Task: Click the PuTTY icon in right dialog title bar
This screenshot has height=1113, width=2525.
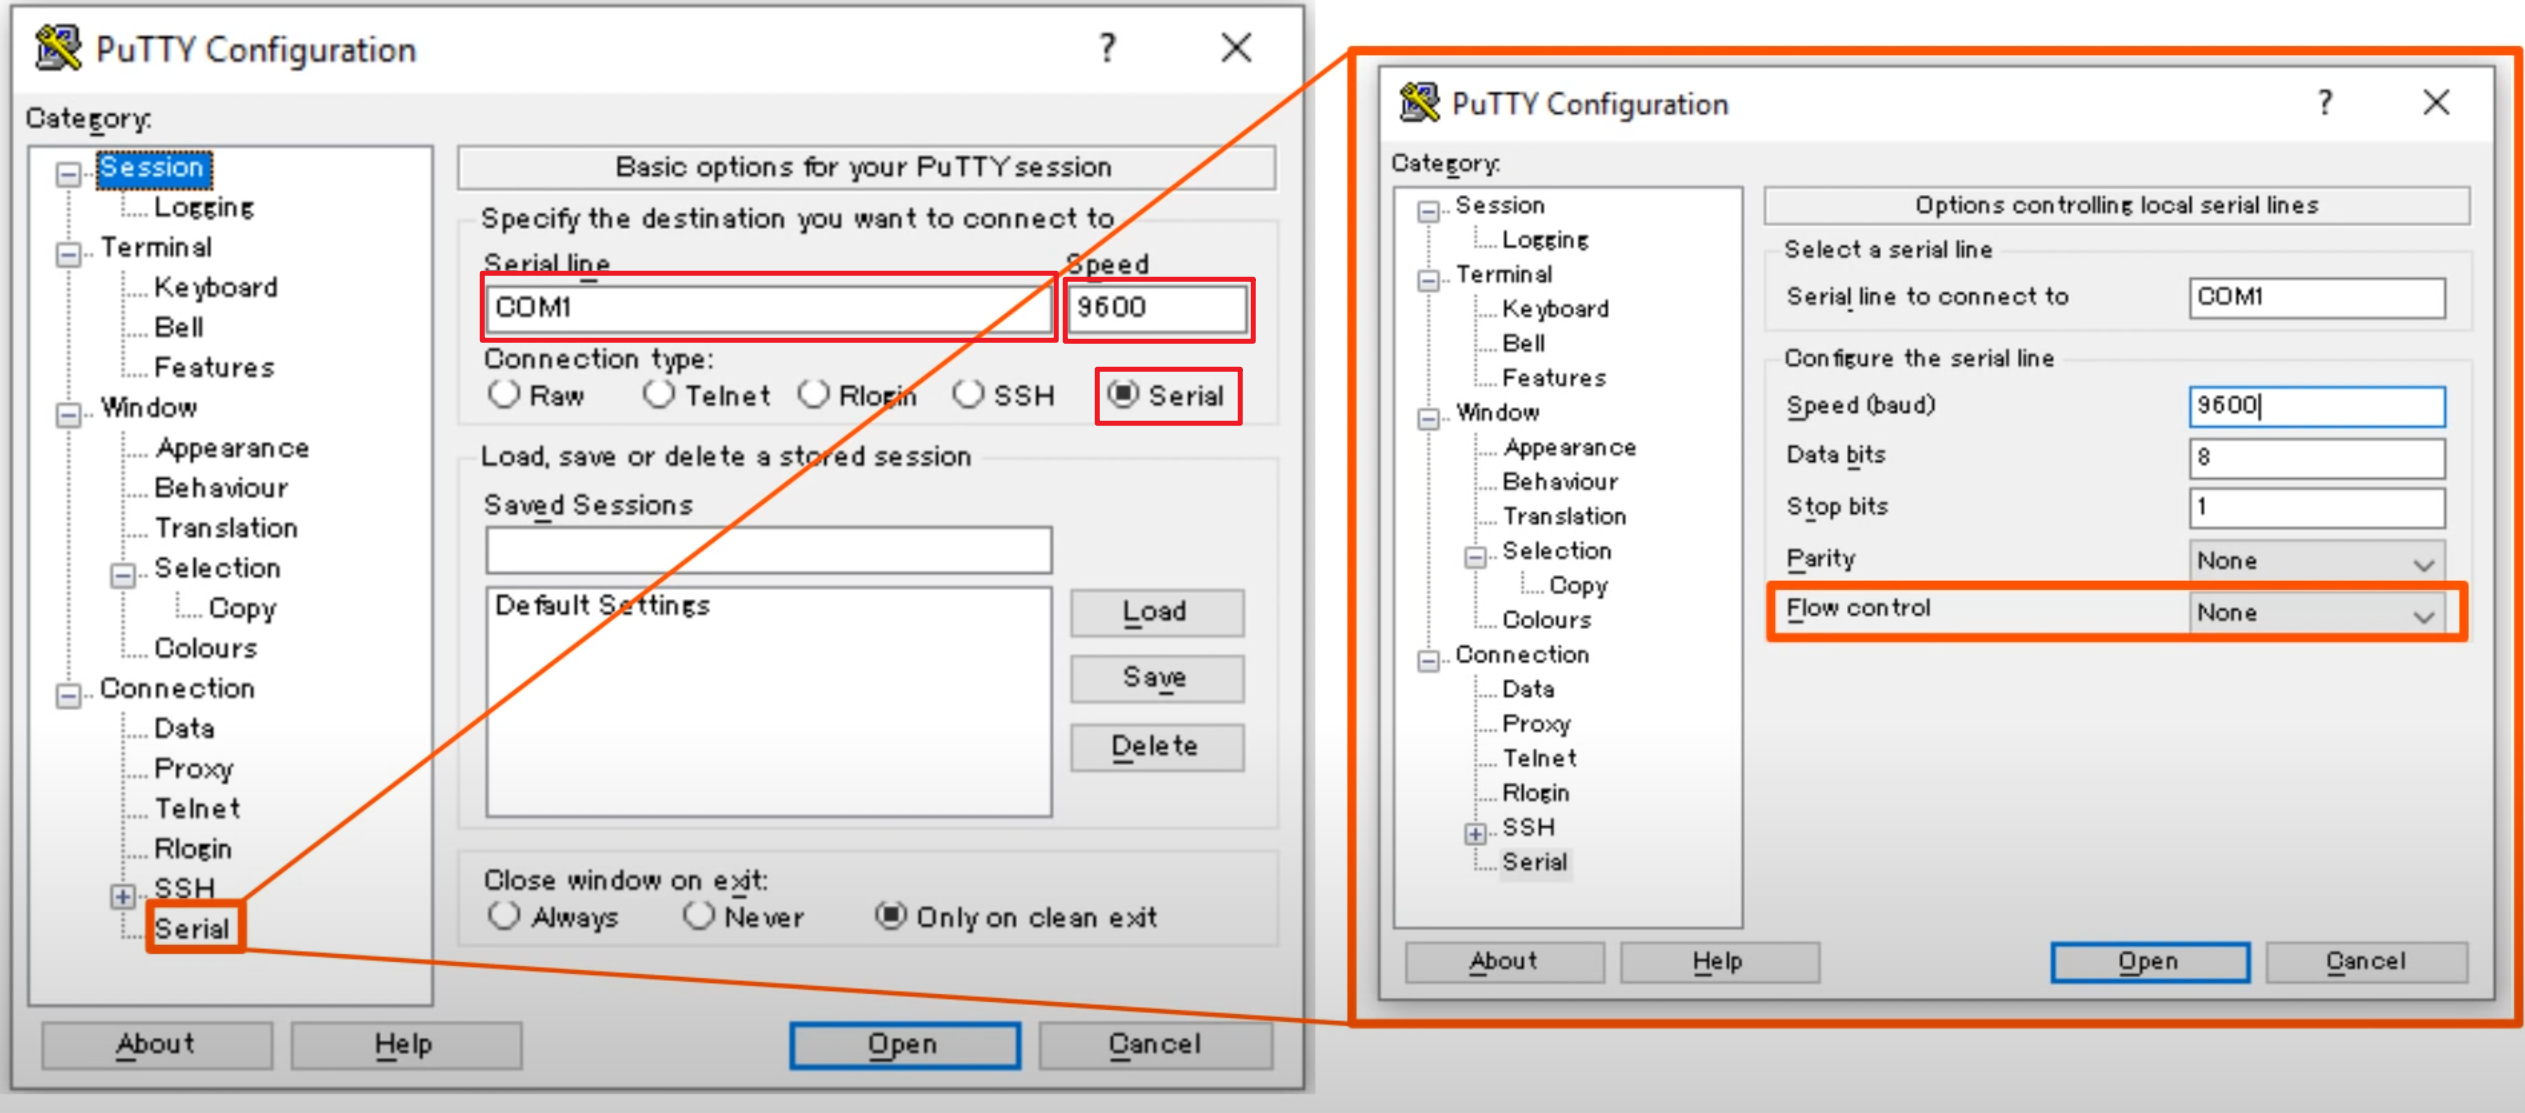Action: coord(1418,102)
